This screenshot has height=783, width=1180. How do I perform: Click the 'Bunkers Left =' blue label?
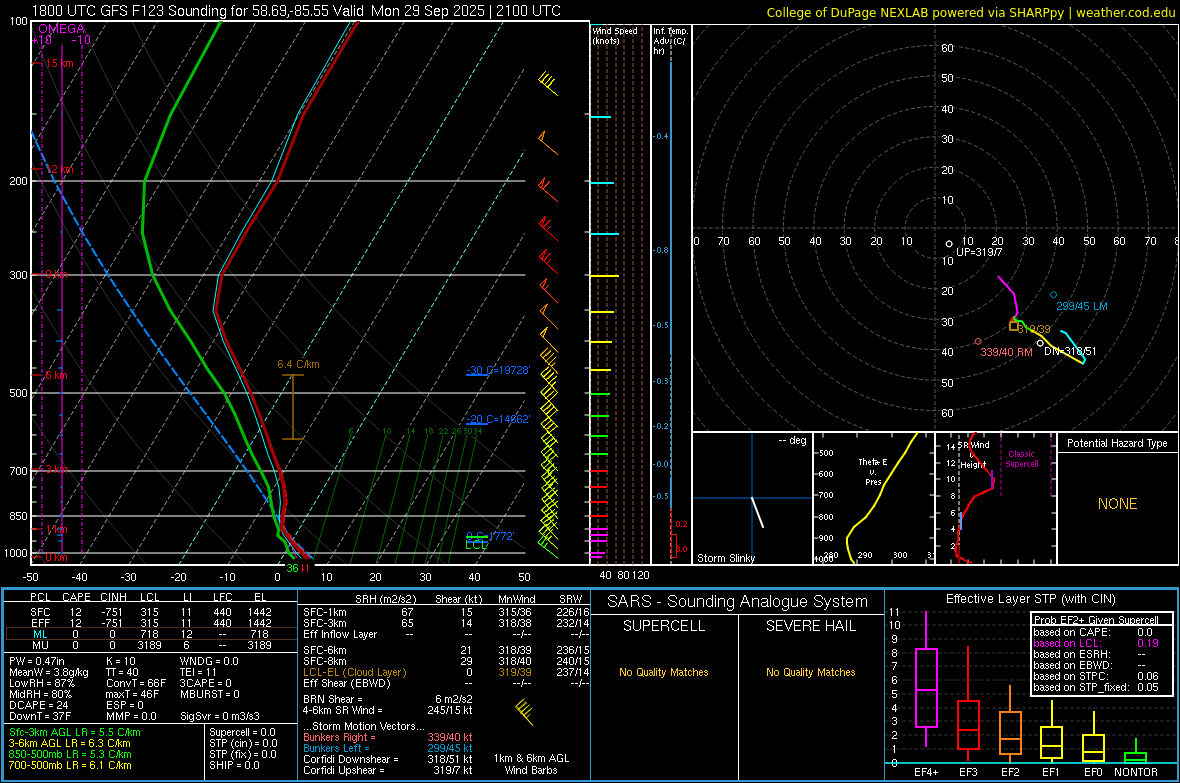coord(336,748)
